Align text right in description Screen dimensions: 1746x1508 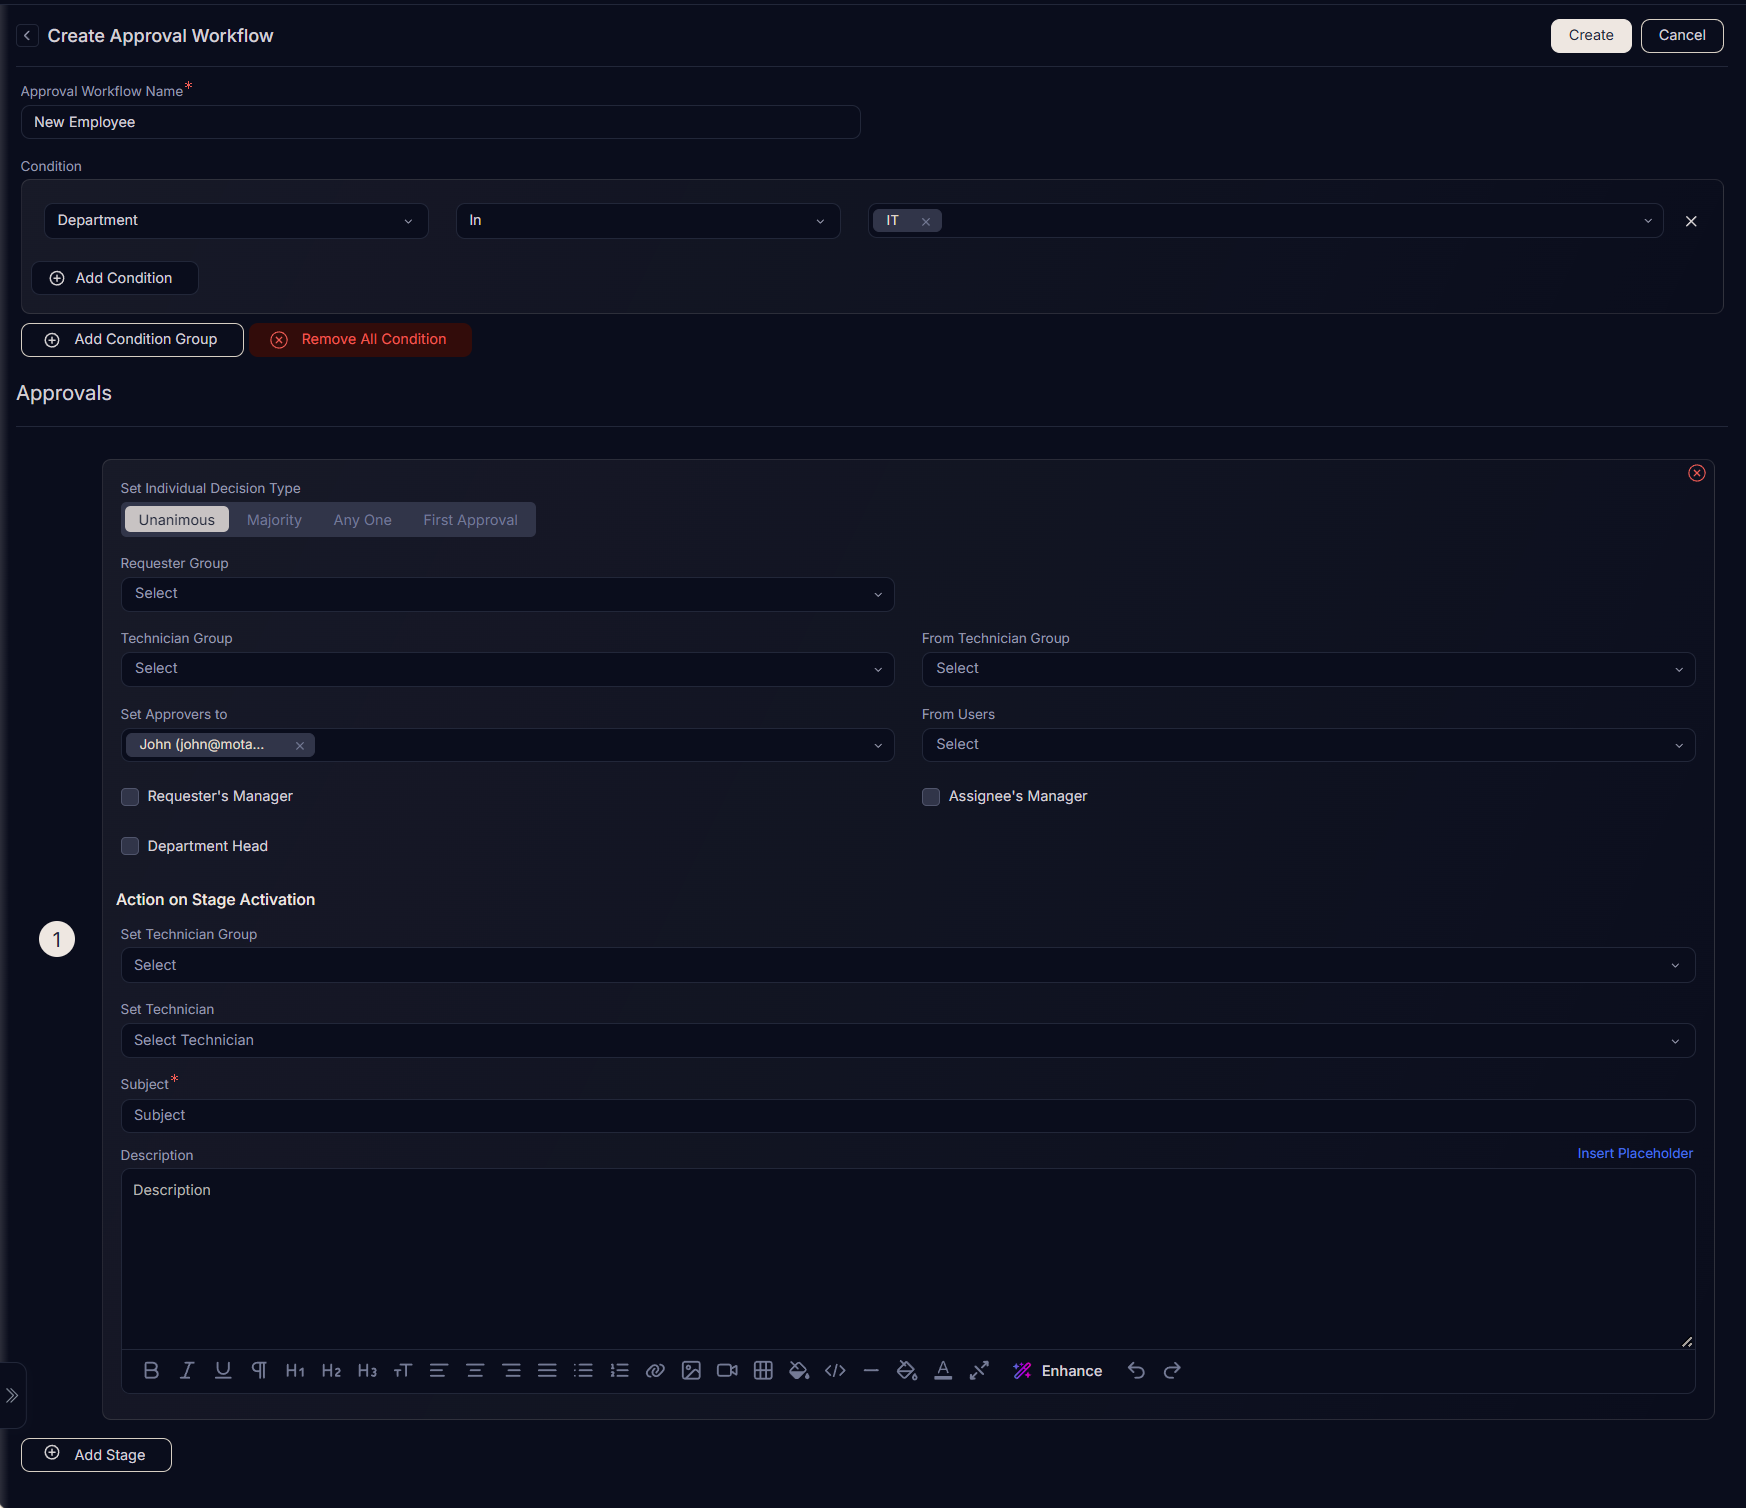pos(511,1371)
